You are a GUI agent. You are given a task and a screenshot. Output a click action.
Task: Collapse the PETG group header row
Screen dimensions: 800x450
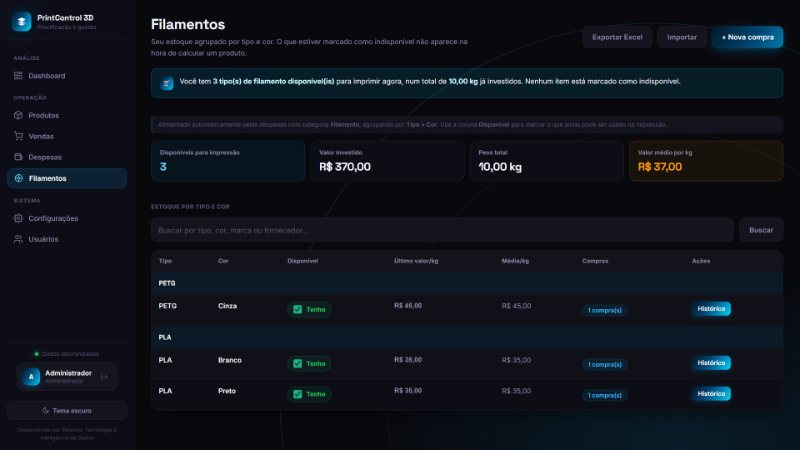[467, 283]
